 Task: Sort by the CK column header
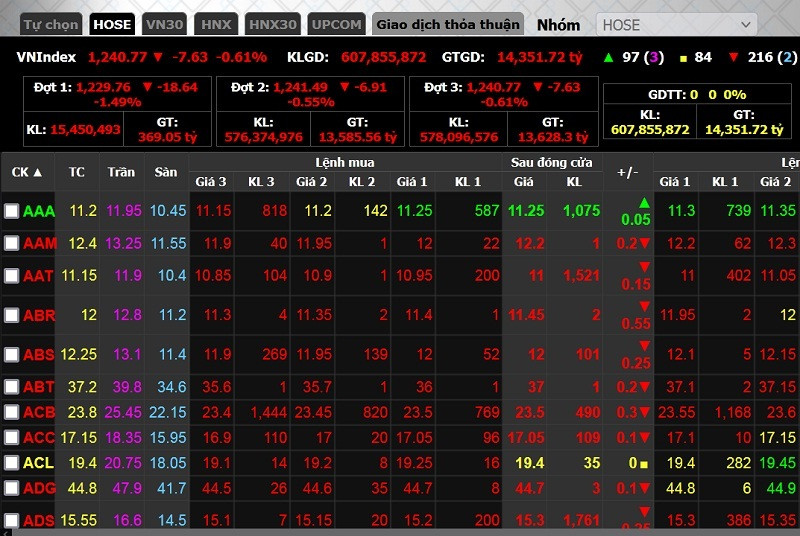coord(27,172)
